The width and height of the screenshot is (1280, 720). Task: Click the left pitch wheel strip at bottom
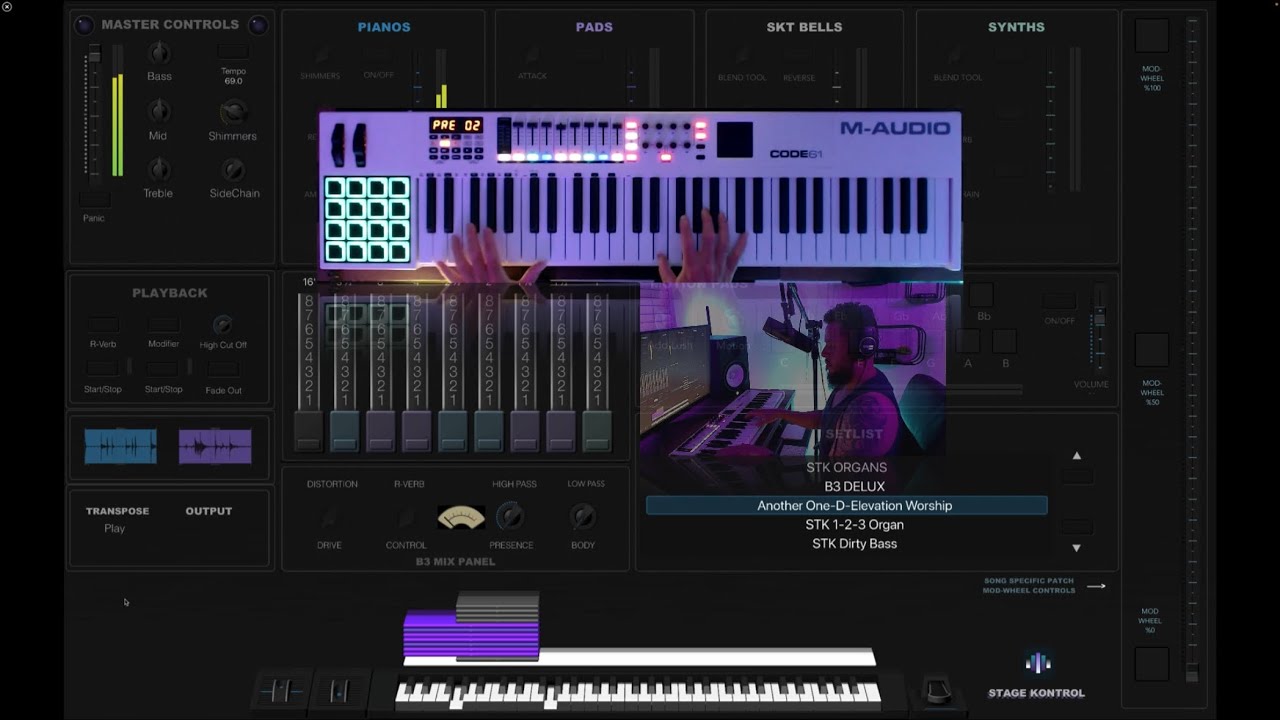281,691
